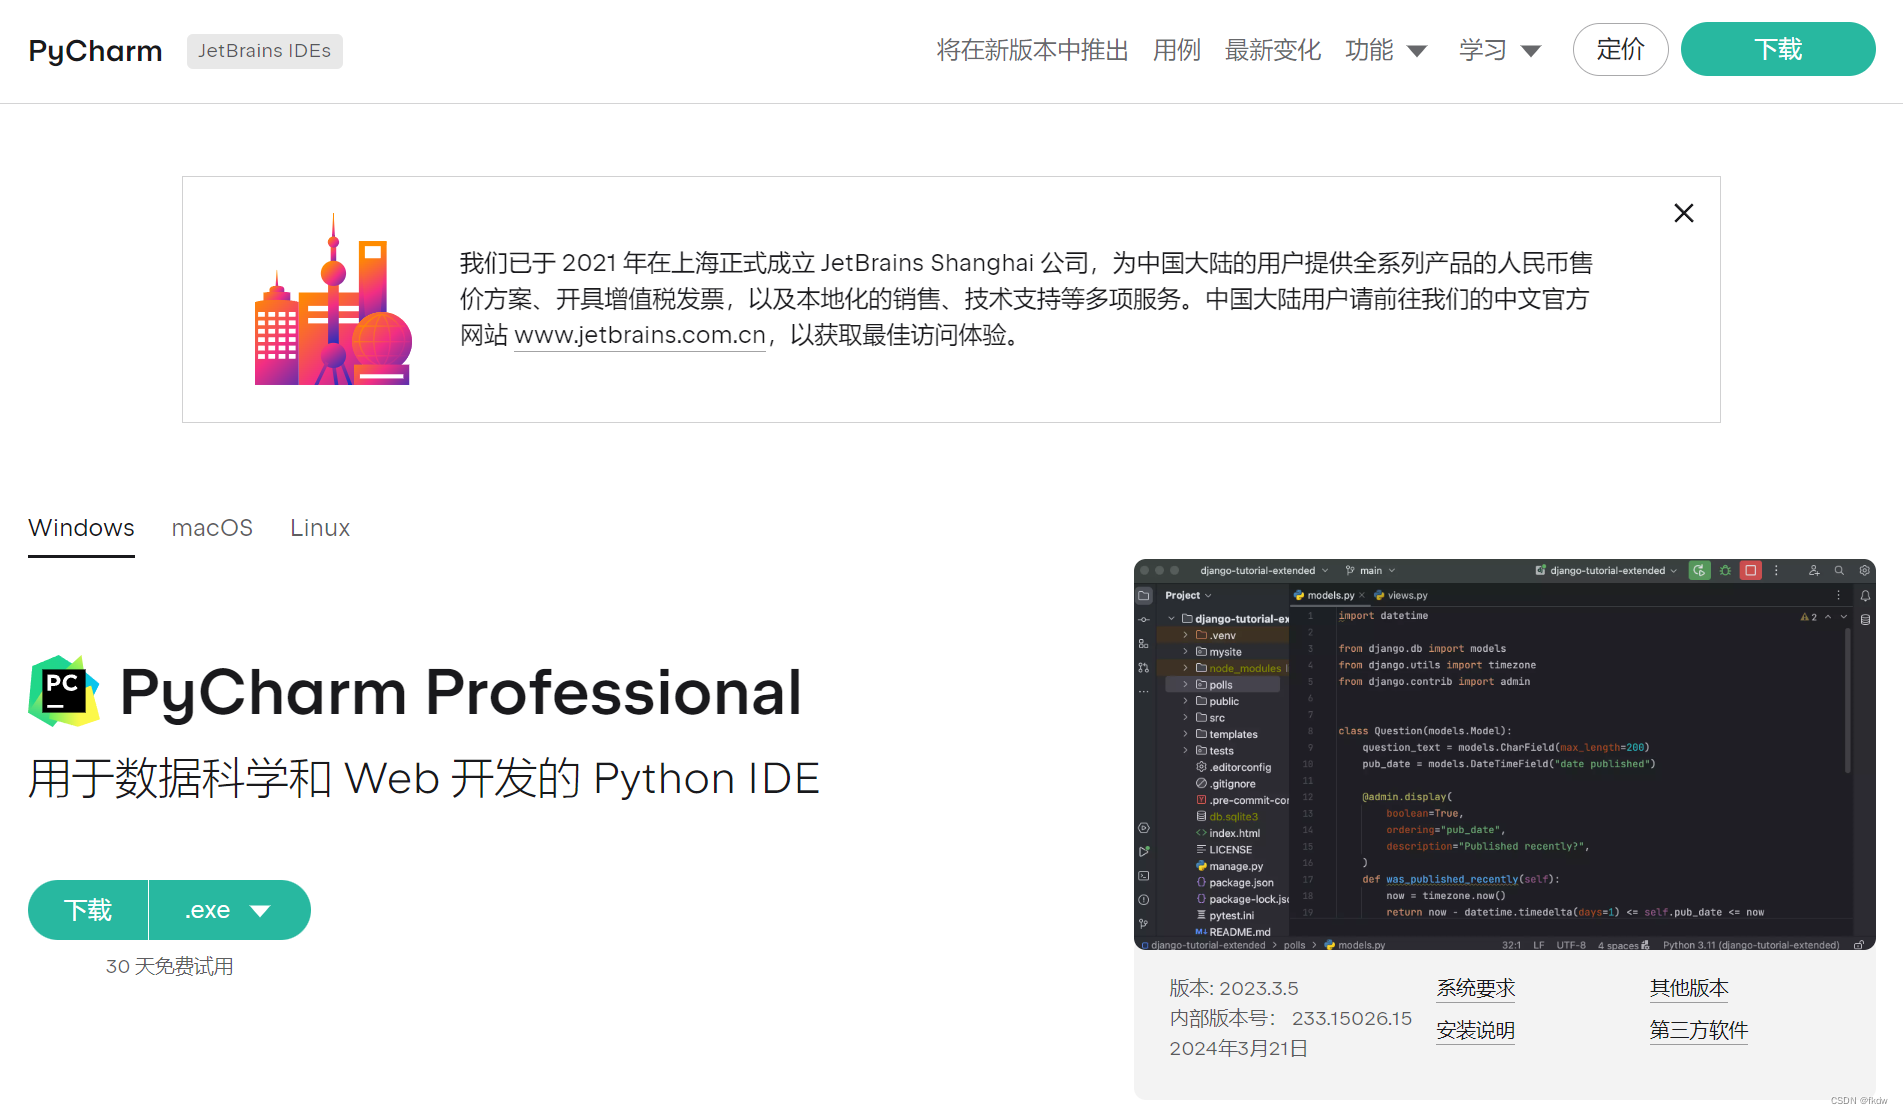Viewport: 1903px width, 1114px height.
Task: Open the JetBrains IDEs badge
Action: pyautogui.click(x=264, y=51)
